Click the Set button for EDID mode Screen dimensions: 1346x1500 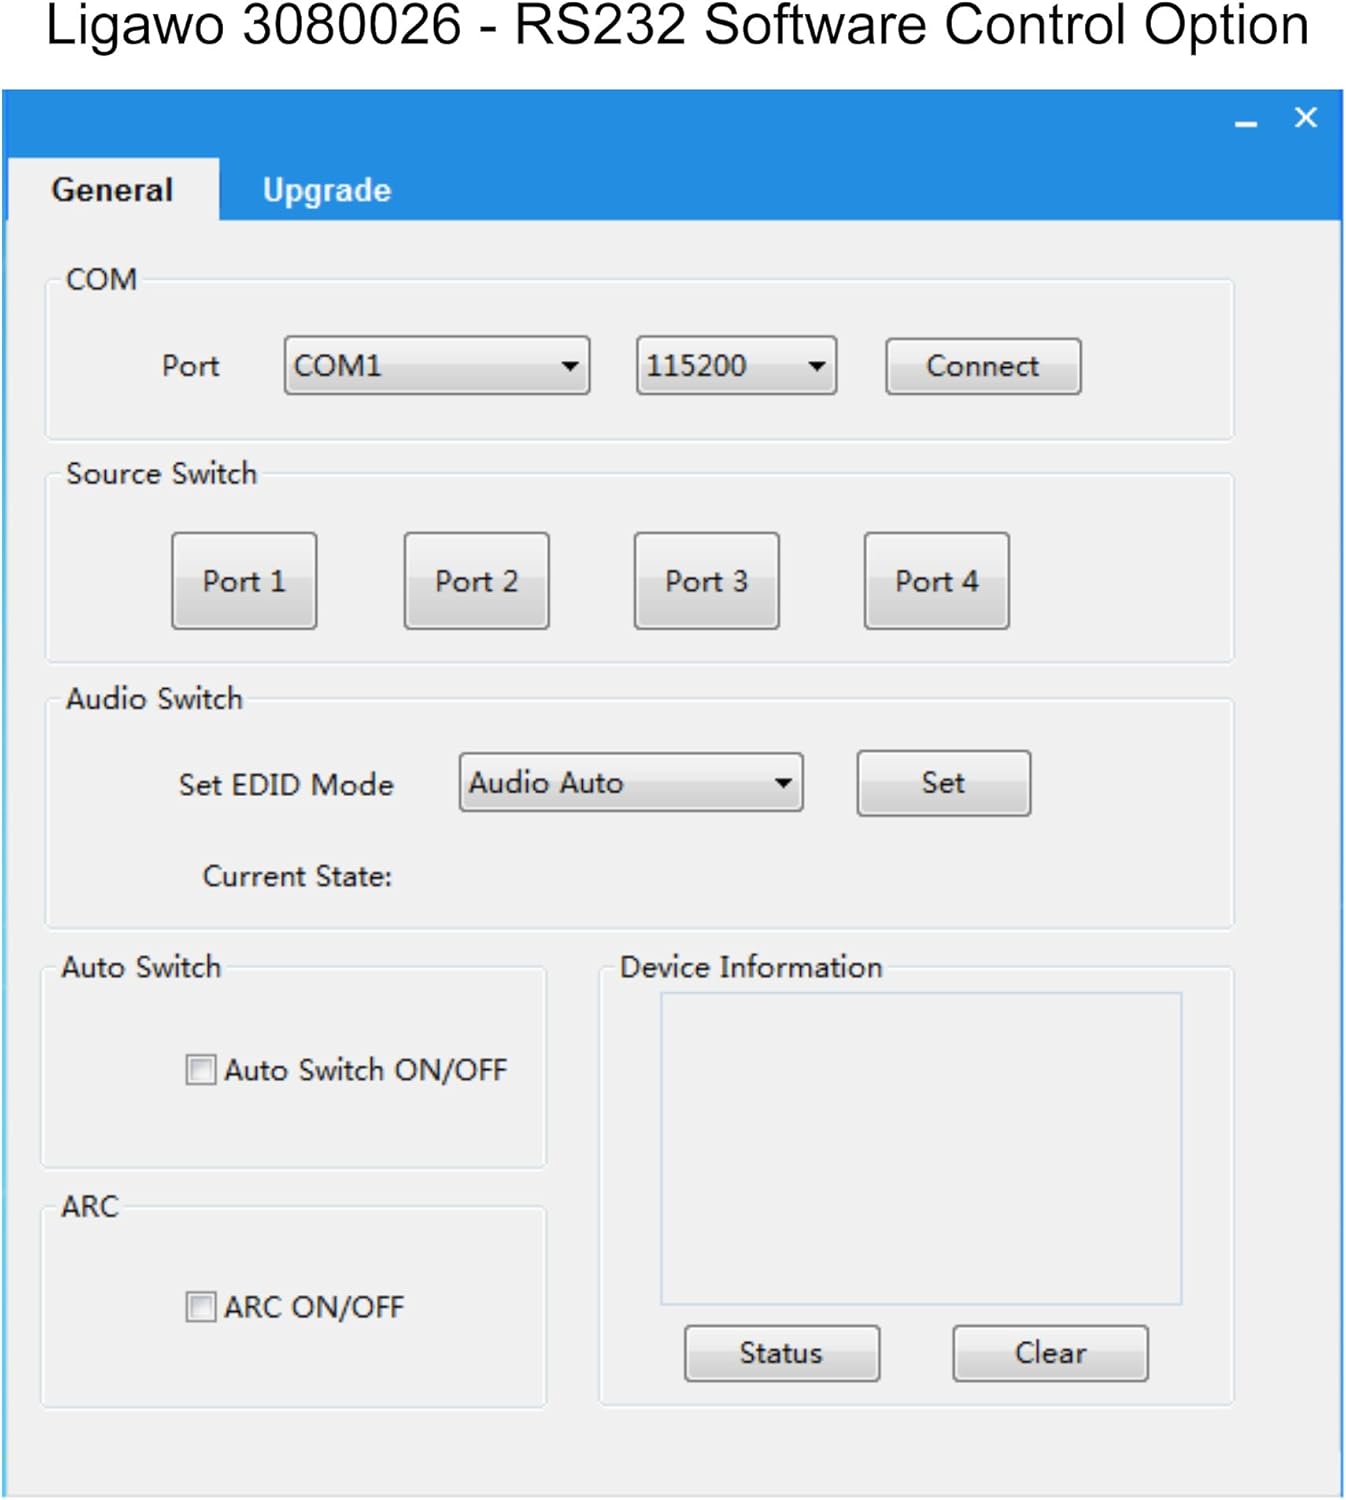(943, 783)
